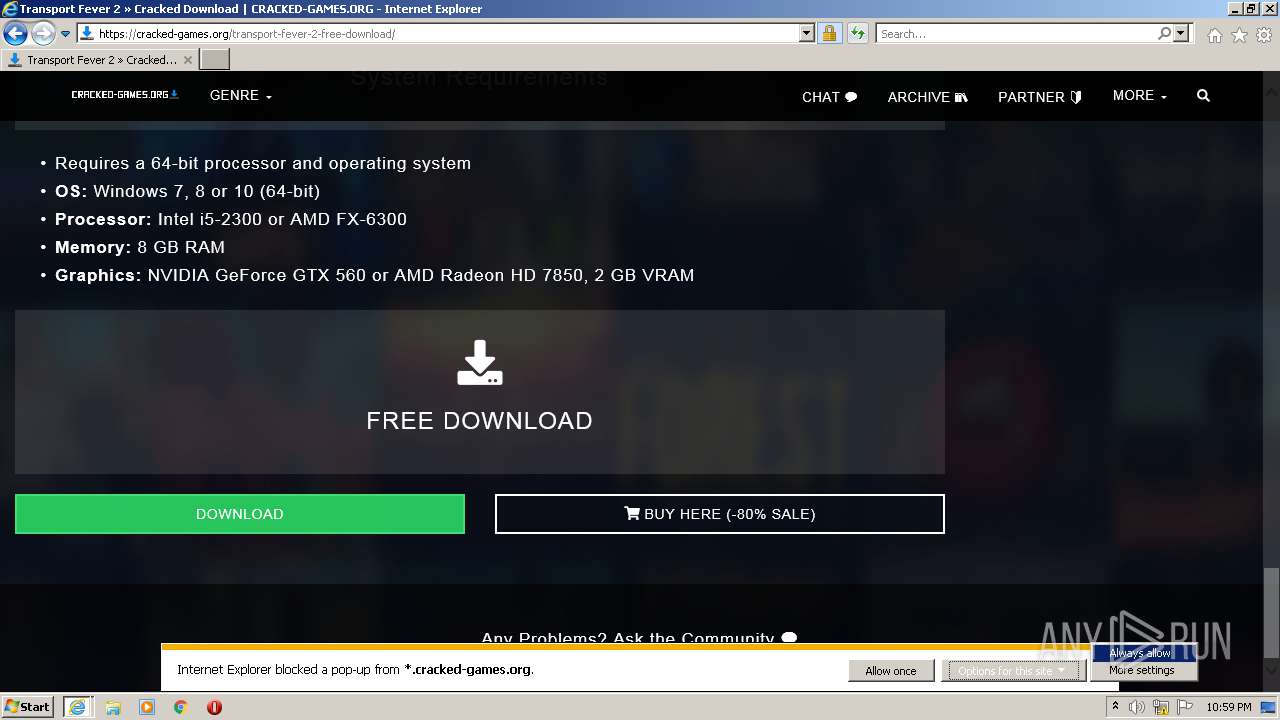Click Internet Explorer taskbar icon
This screenshot has width=1280, height=720.
(77, 707)
